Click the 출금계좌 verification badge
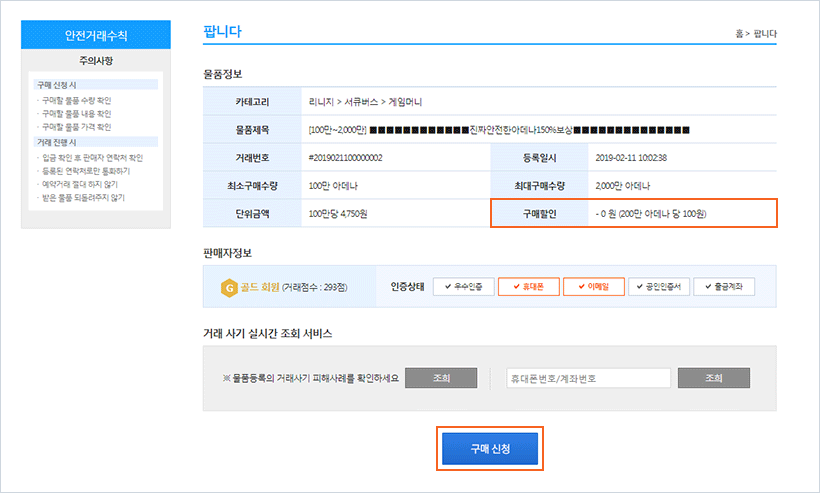Image resolution: width=820 pixels, height=493 pixels. 724,286
